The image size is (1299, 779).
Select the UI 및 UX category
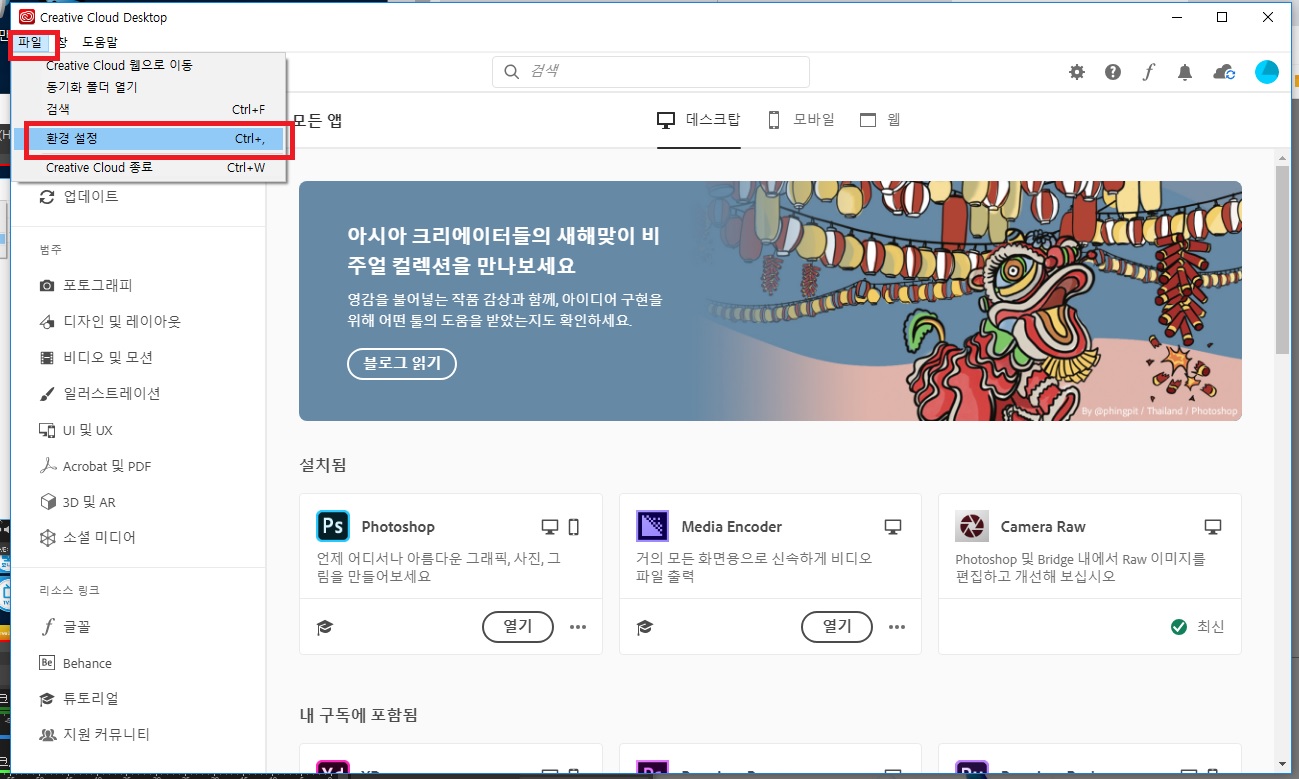point(75,430)
